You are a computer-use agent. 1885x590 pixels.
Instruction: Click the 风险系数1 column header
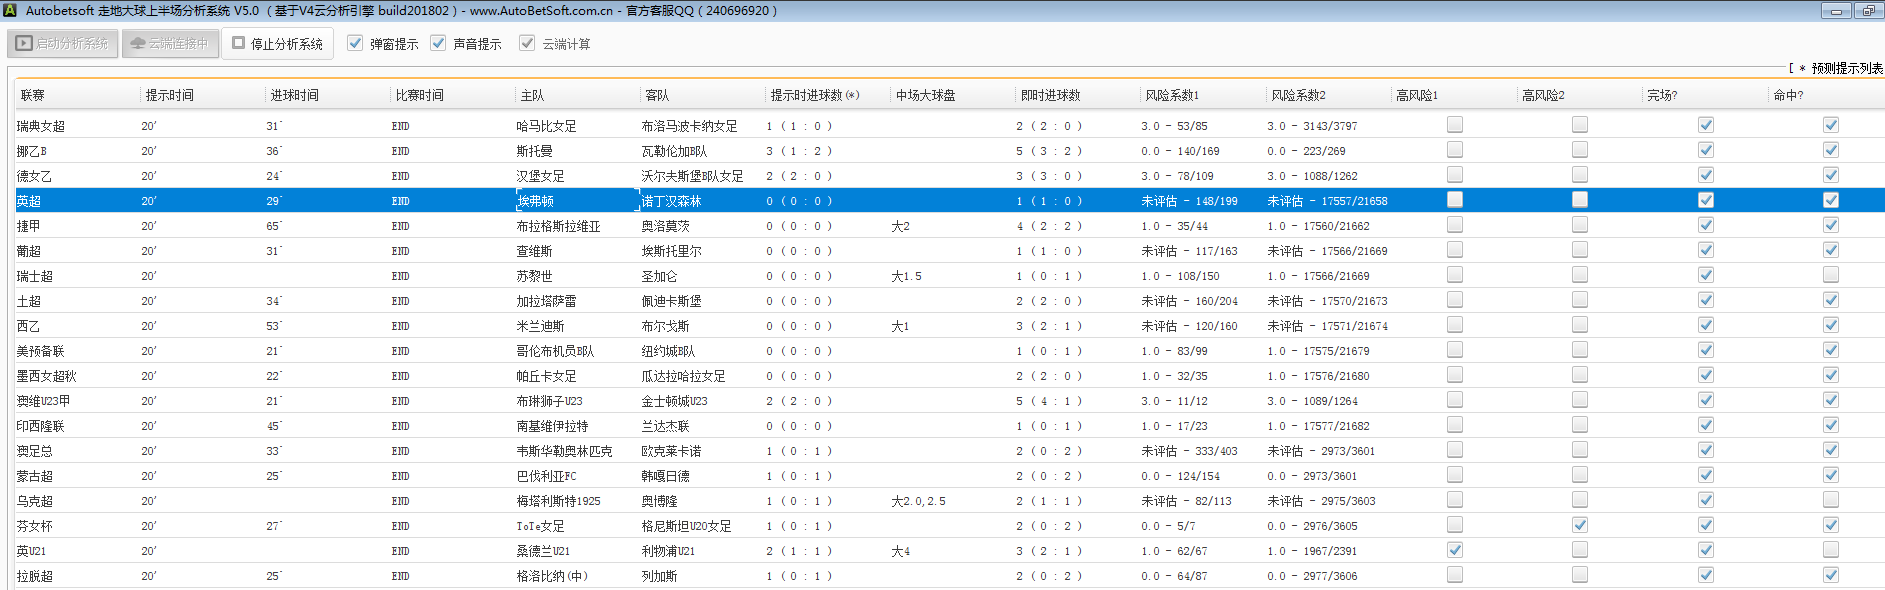coord(1172,95)
